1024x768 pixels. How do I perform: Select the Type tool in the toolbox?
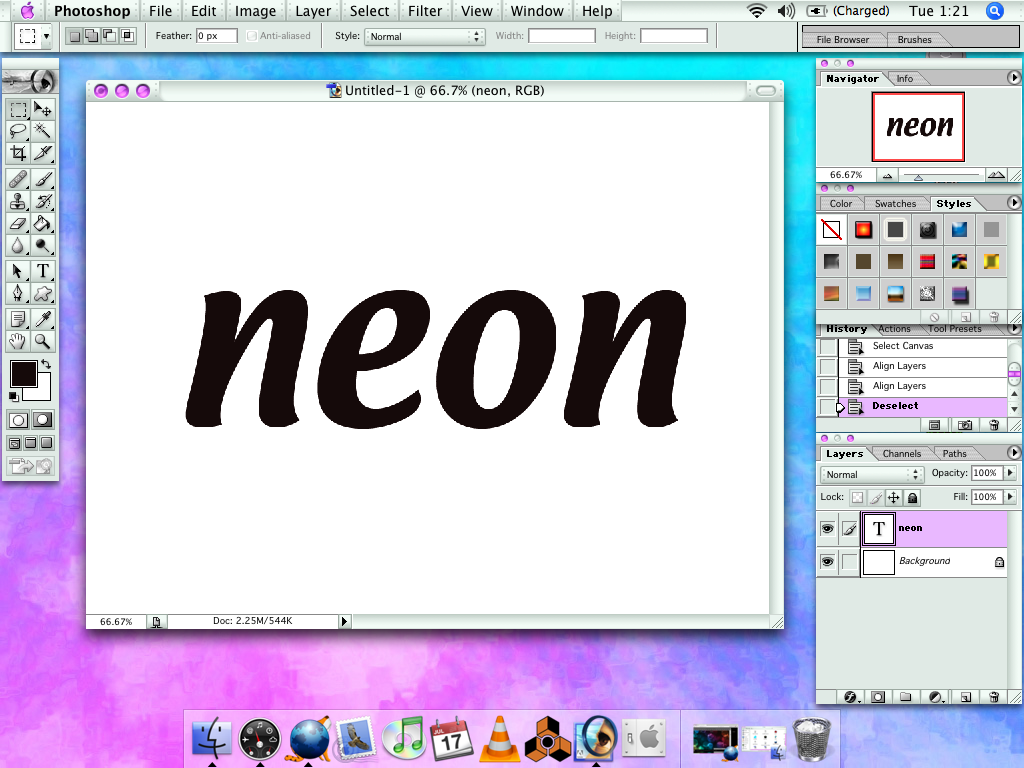pos(43,271)
